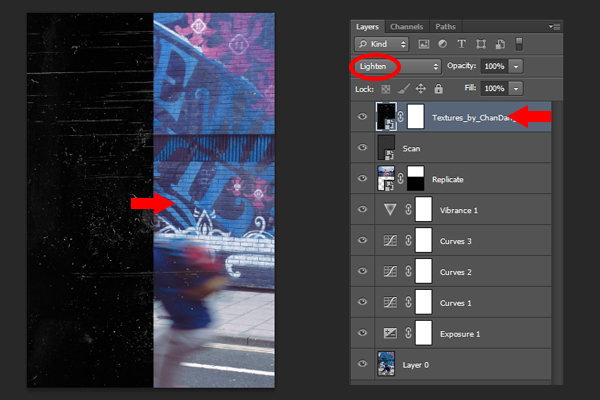
Task: Select the smart object filter icon
Action: click(x=500, y=44)
